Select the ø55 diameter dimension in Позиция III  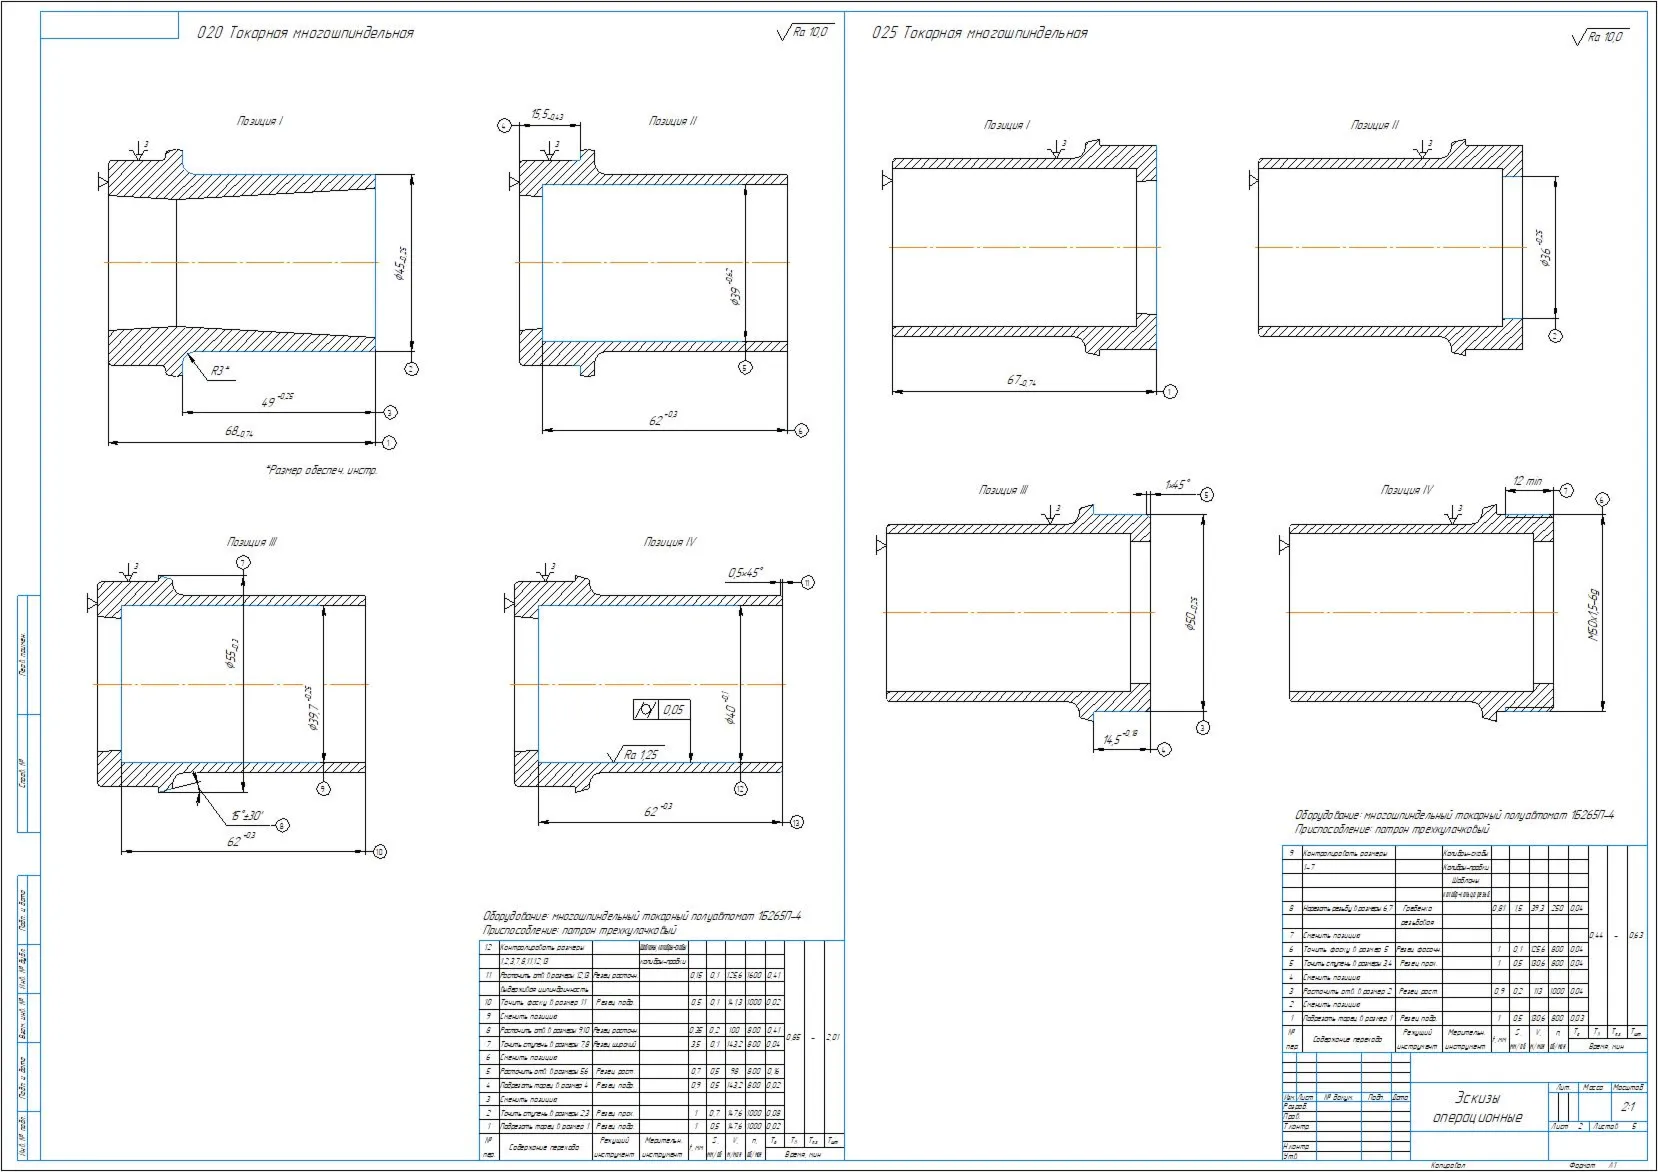[x=232, y=653]
